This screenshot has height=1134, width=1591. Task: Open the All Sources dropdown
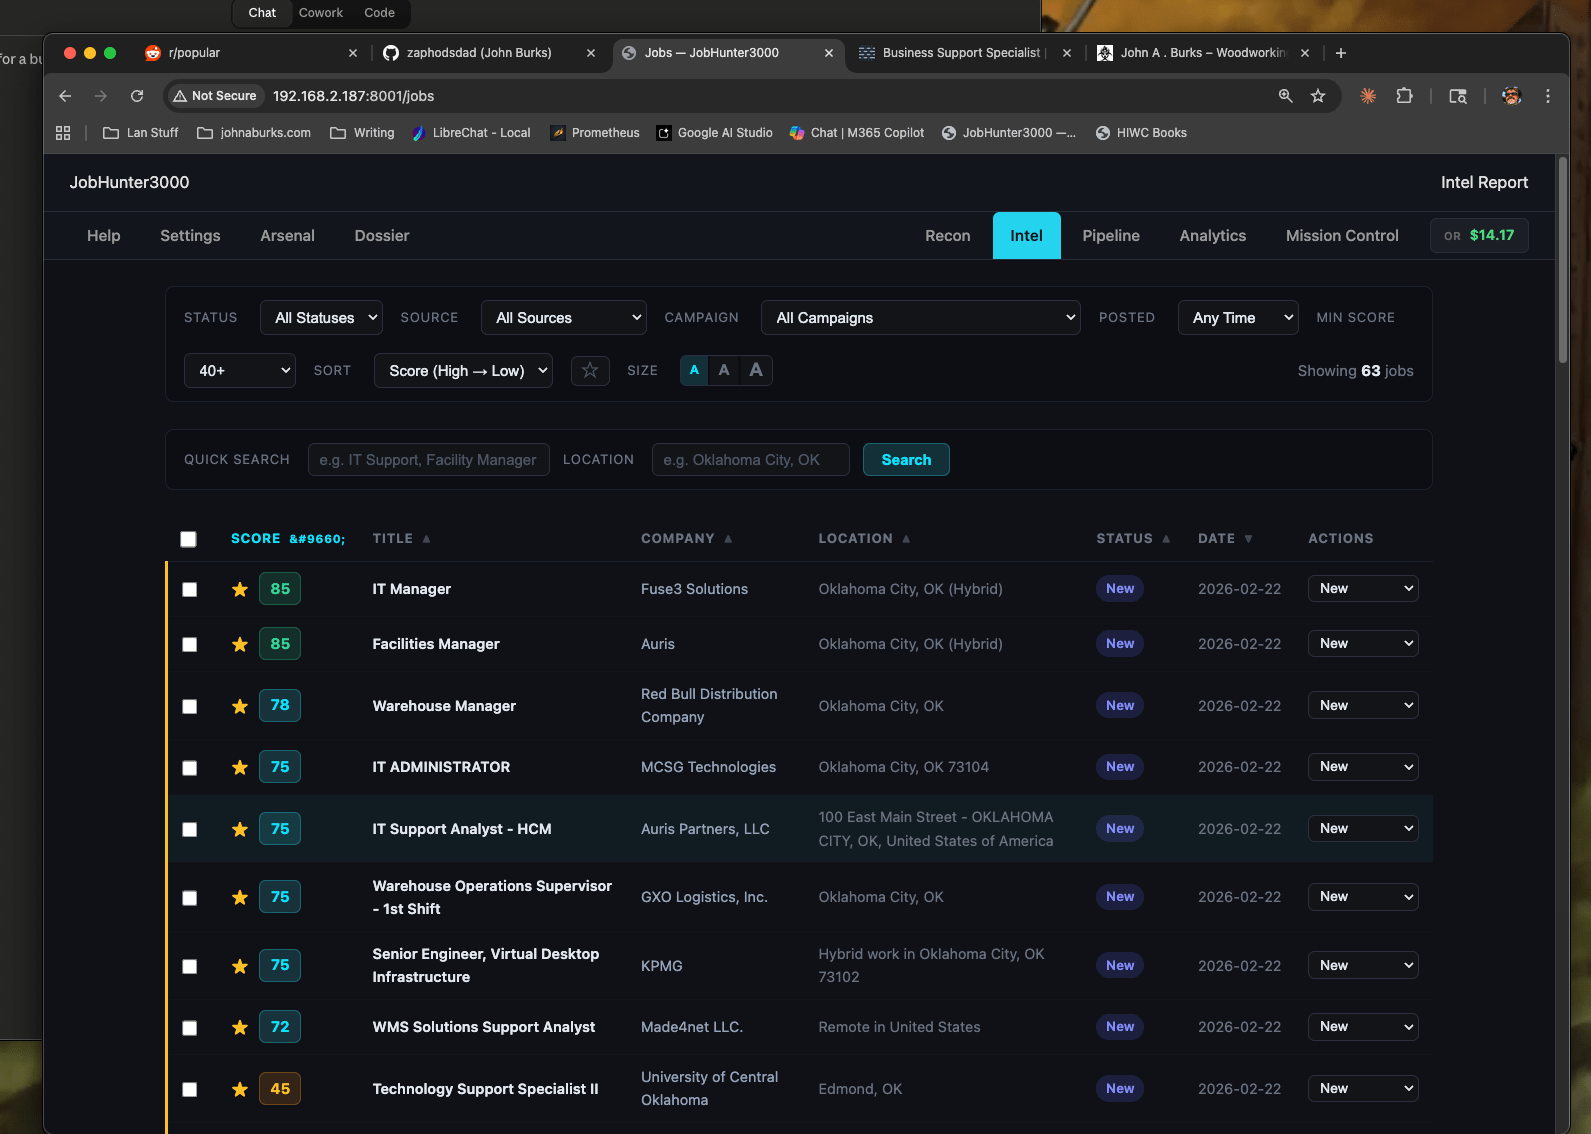(x=564, y=318)
